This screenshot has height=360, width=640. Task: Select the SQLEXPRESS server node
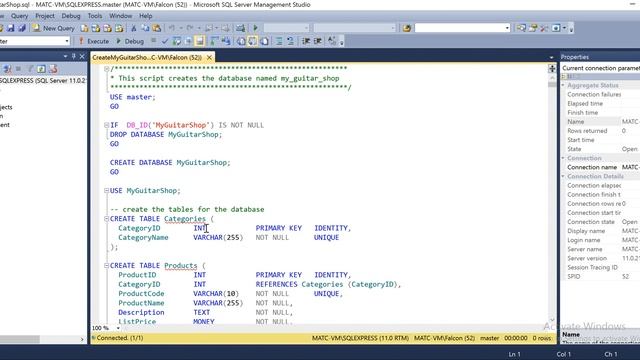click(x=43, y=81)
